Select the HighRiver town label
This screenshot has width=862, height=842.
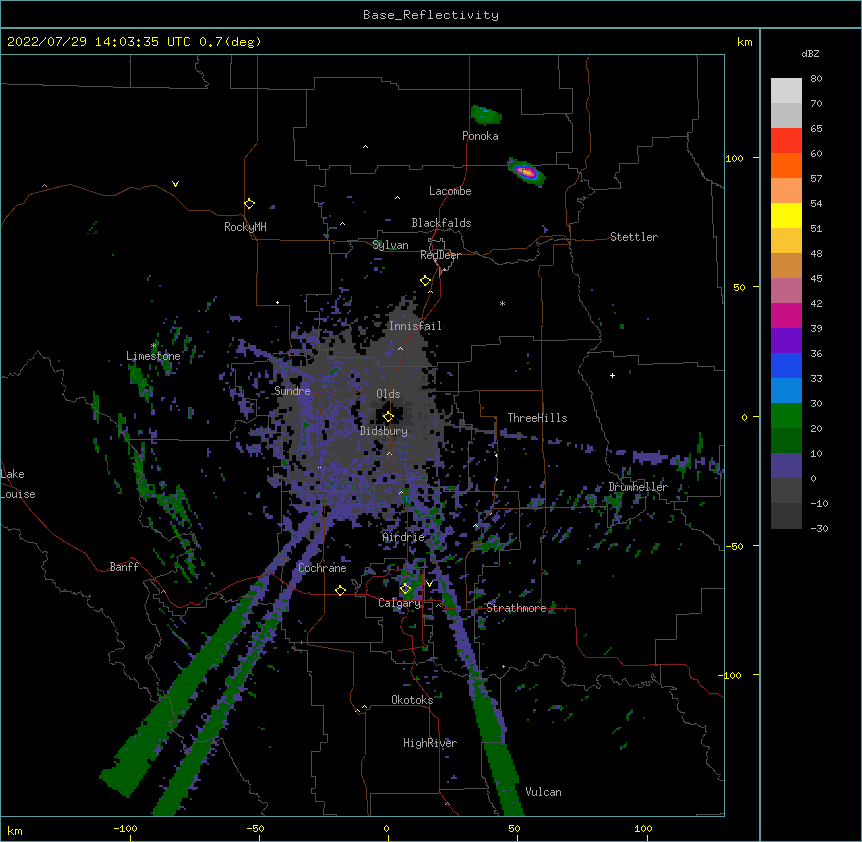pyautogui.click(x=429, y=743)
